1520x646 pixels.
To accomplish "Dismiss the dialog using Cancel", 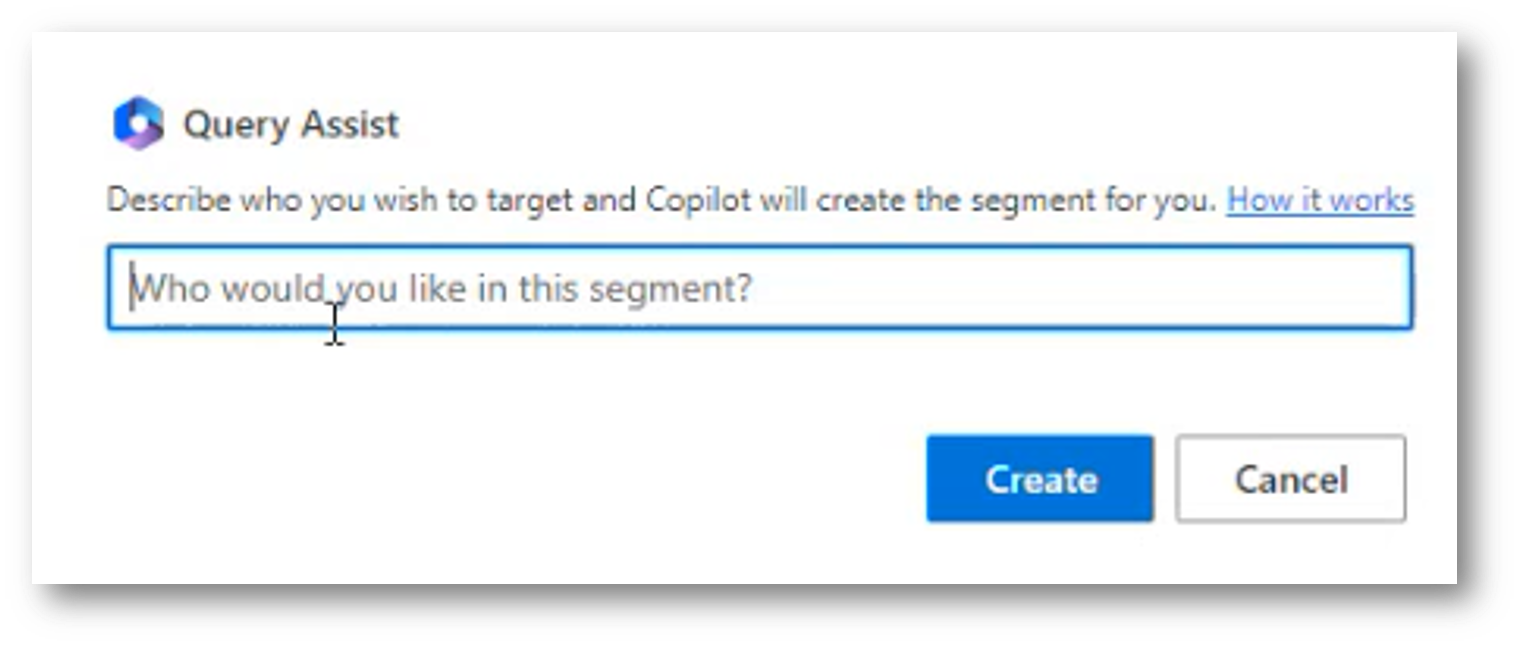I will point(1290,479).
